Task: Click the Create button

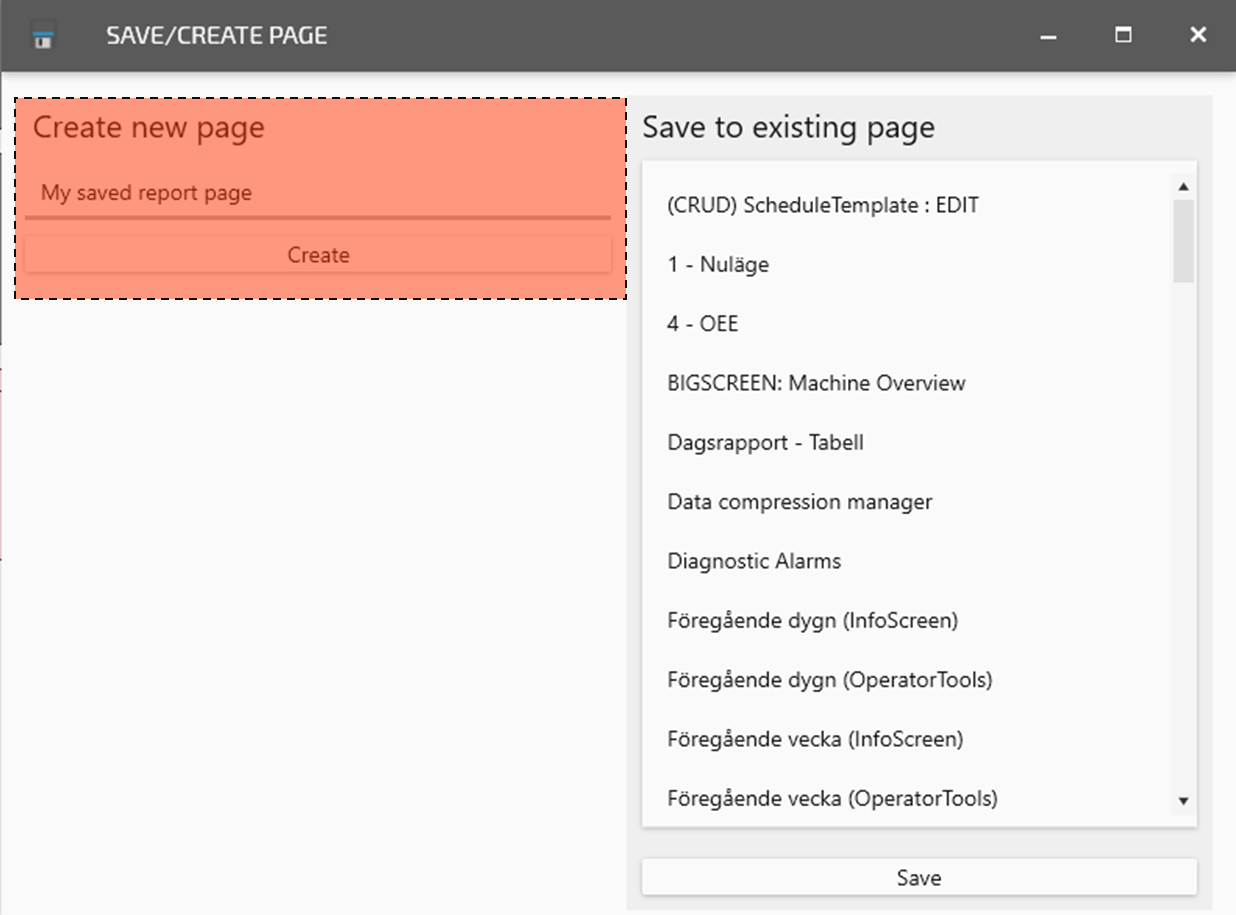Action: pyautogui.click(x=318, y=255)
